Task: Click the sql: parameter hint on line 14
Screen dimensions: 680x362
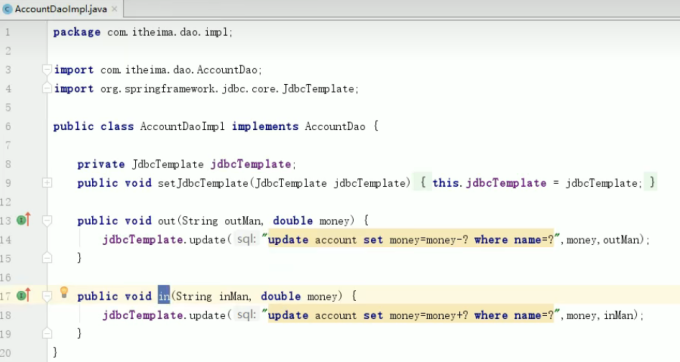Action: (x=246, y=239)
